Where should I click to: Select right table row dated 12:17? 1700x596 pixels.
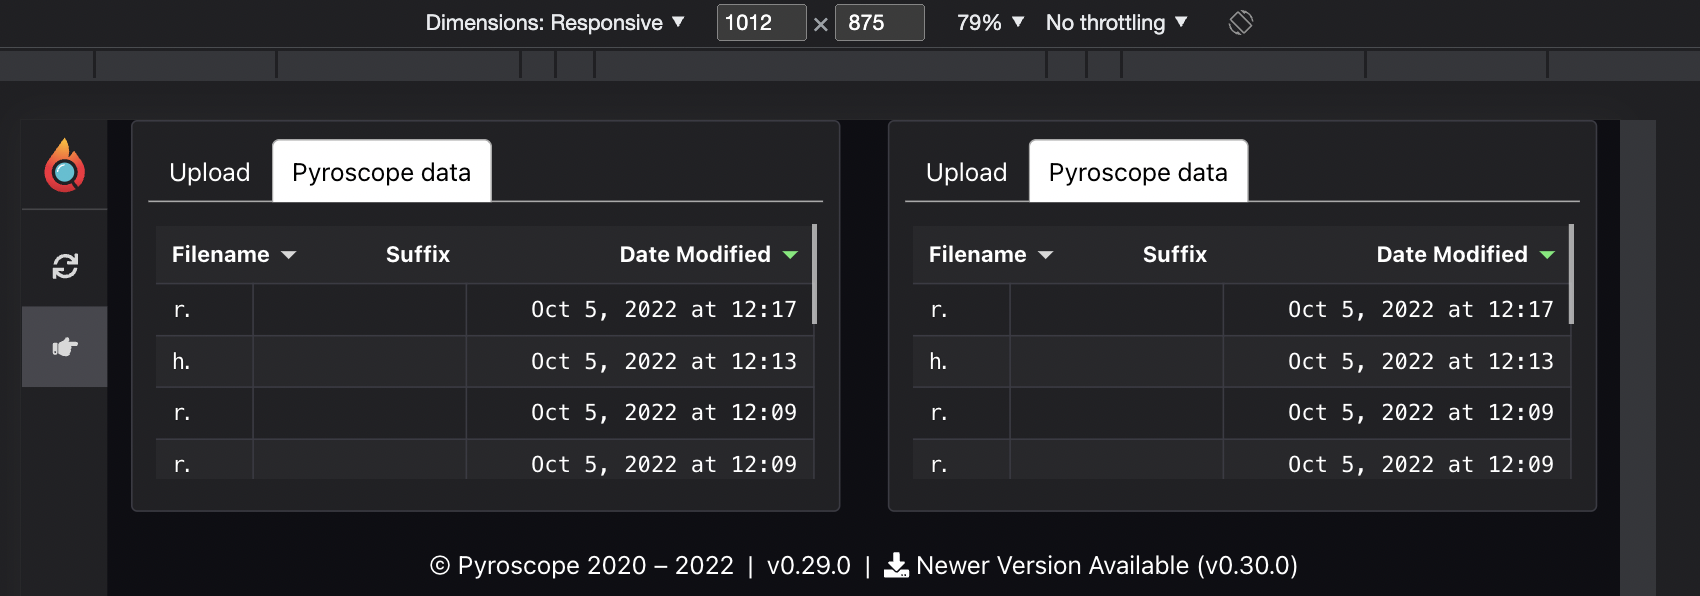click(1242, 310)
